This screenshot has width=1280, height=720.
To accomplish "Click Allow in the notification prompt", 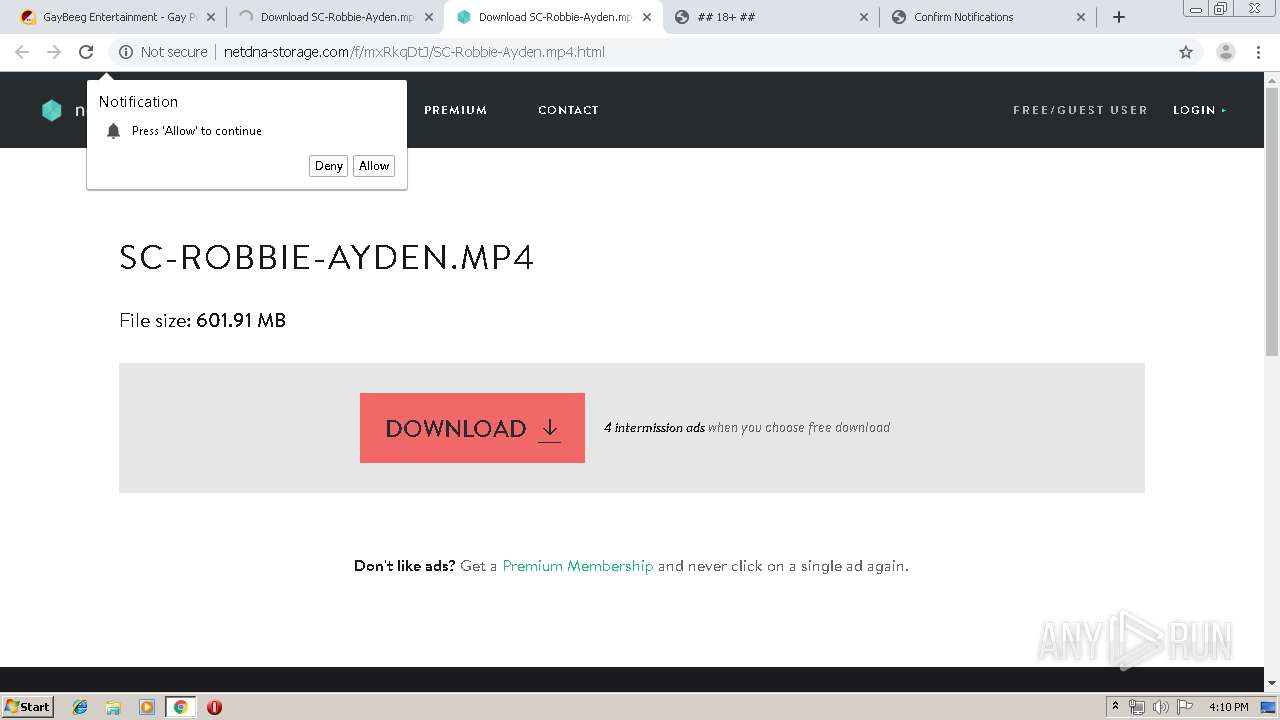I will click(374, 166).
